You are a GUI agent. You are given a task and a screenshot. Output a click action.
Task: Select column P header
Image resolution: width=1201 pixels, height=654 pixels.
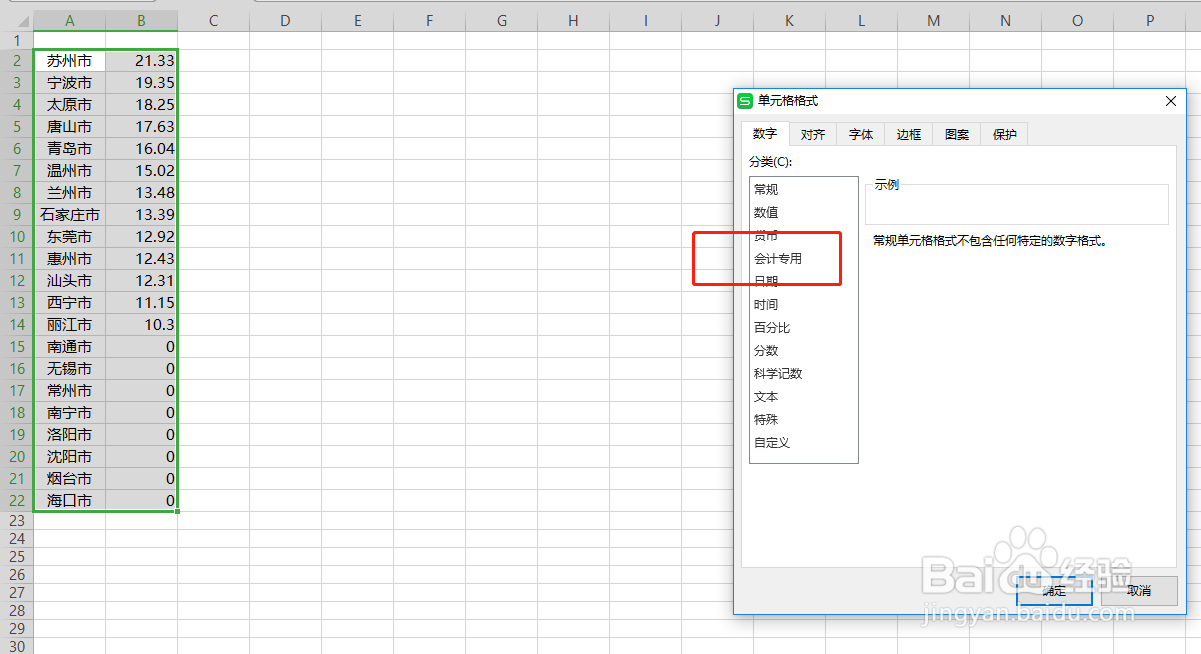tap(1150, 20)
